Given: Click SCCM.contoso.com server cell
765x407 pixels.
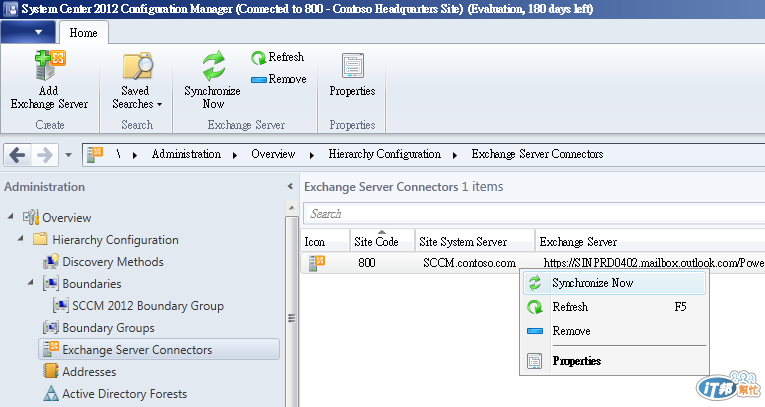Looking at the screenshot, I should coord(469,263).
